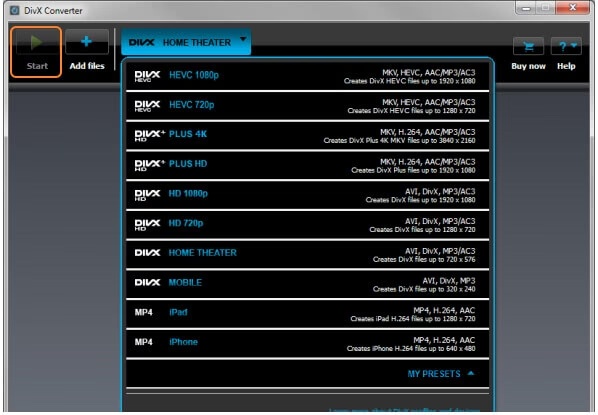
Task: Click the DivX Plus HD logo on the PLUS 4K row
Action: (150, 135)
